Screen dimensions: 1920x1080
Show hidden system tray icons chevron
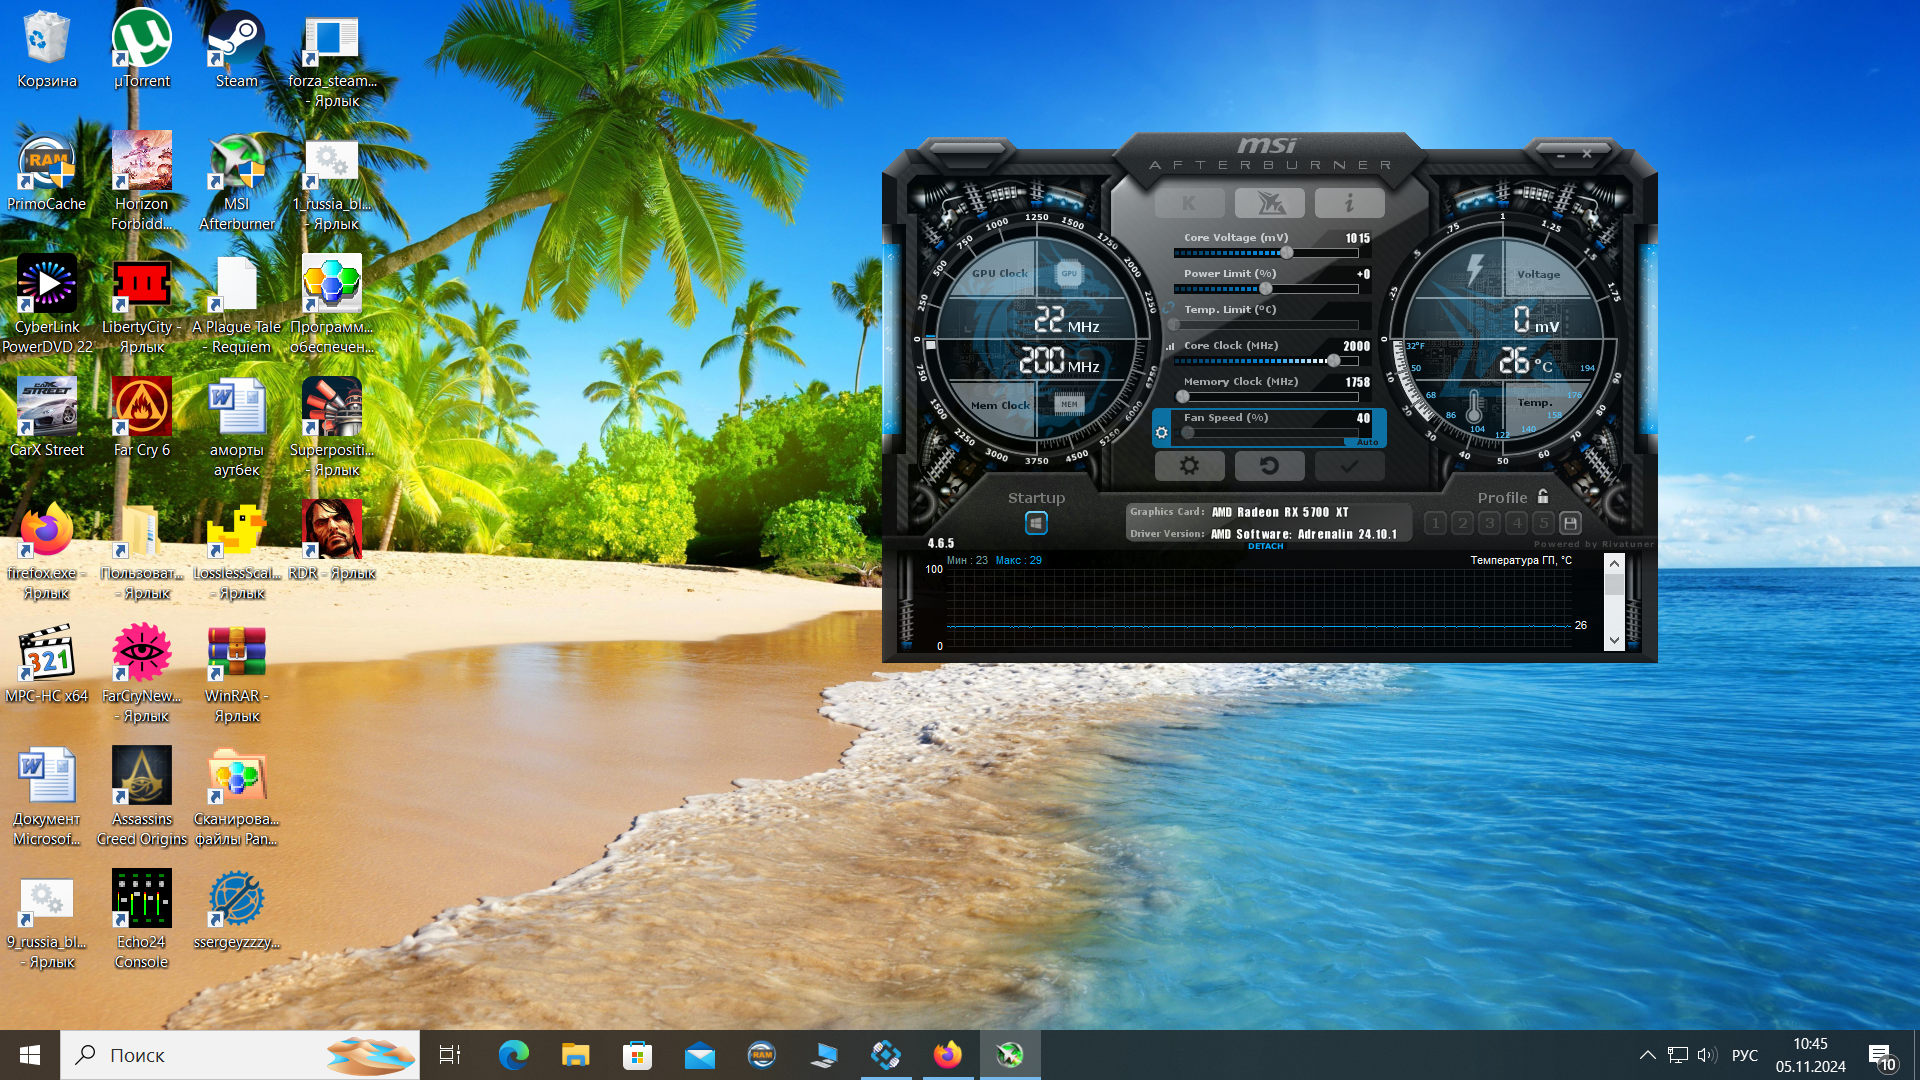click(x=1647, y=1055)
